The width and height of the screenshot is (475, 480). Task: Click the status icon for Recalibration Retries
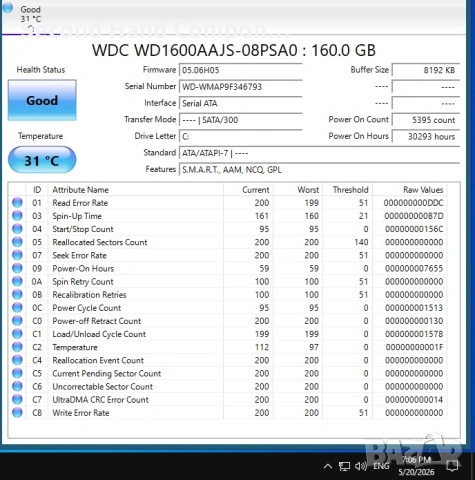click(17, 295)
